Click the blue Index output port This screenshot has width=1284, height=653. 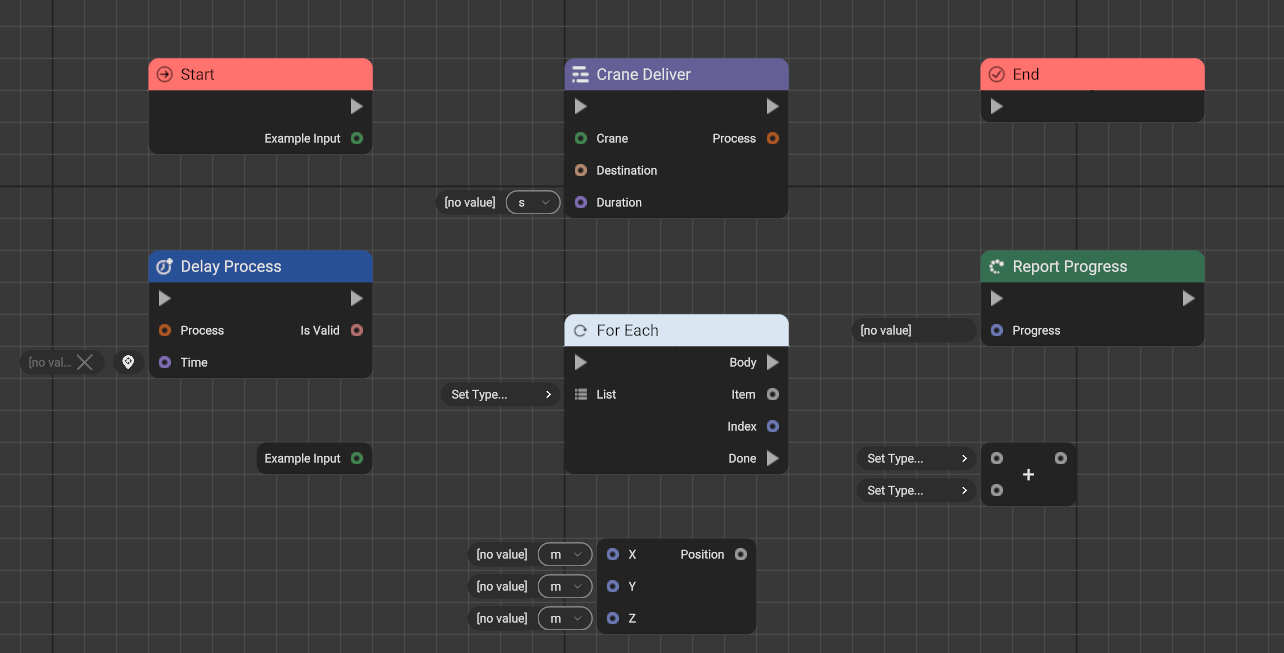point(773,427)
